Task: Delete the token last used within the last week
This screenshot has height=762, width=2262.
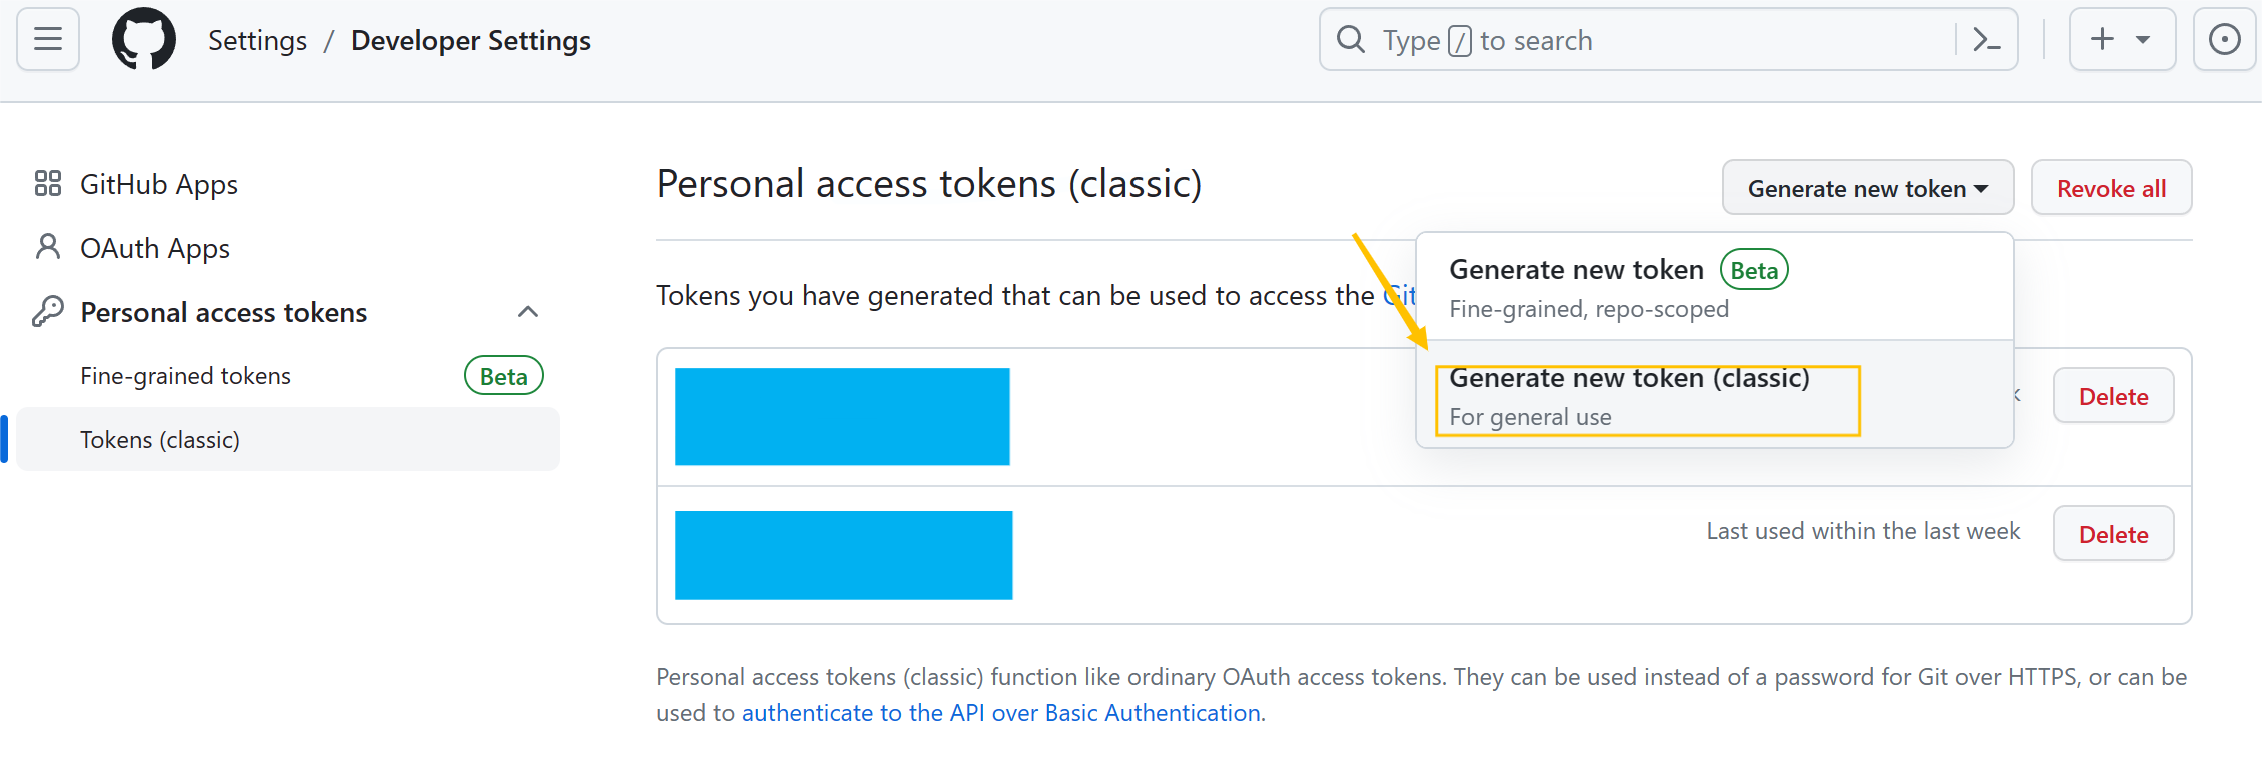Action: pos(2113,533)
